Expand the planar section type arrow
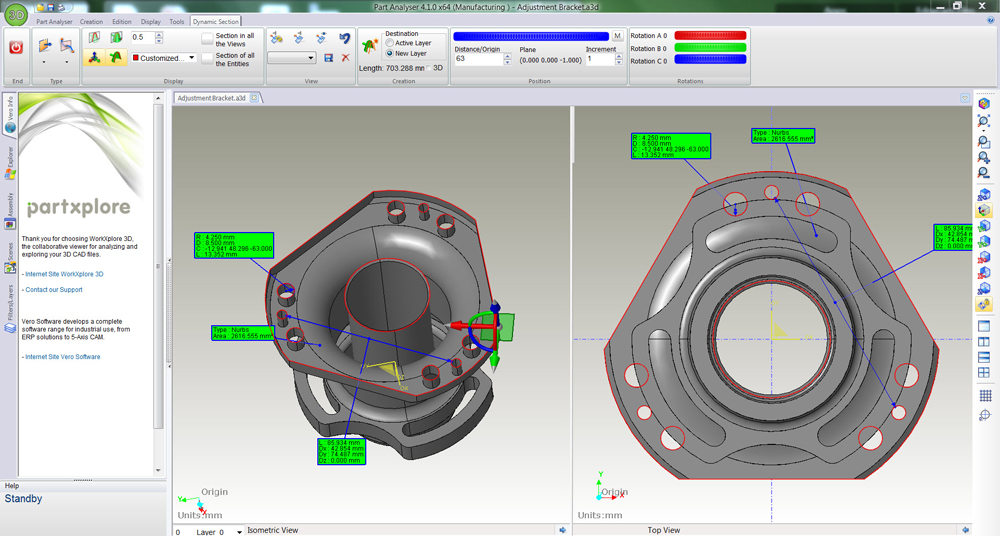 44,63
